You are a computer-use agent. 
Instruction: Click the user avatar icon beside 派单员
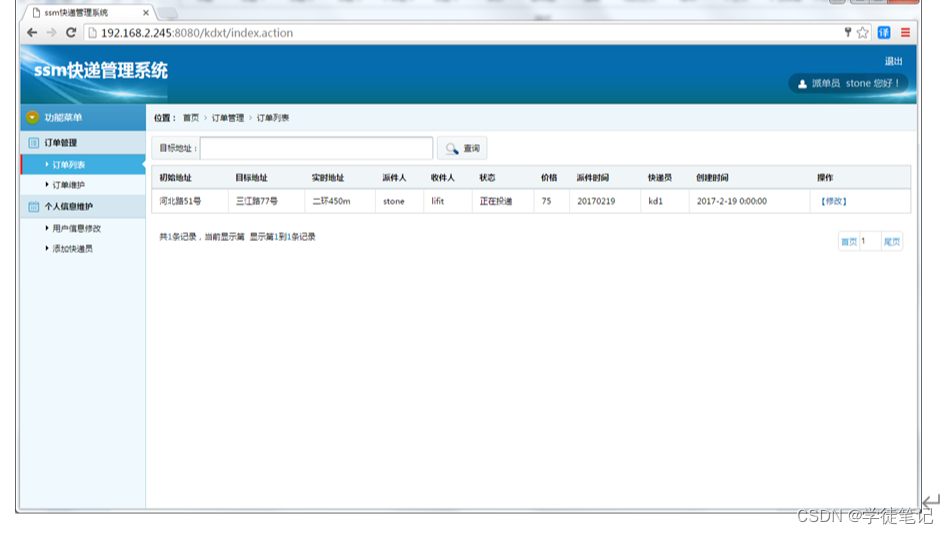[x=802, y=84]
